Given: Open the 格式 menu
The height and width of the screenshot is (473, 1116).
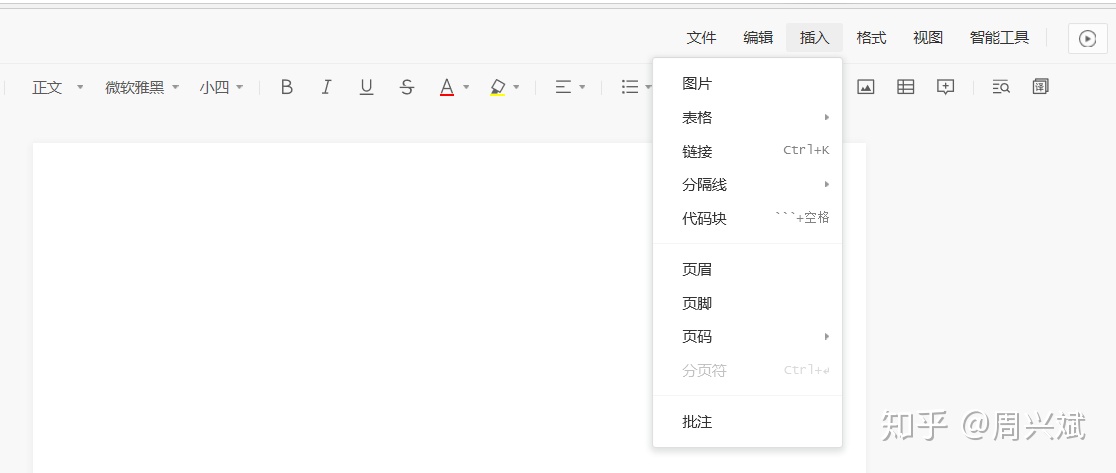Looking at the screenshot, I should (871, 38).
